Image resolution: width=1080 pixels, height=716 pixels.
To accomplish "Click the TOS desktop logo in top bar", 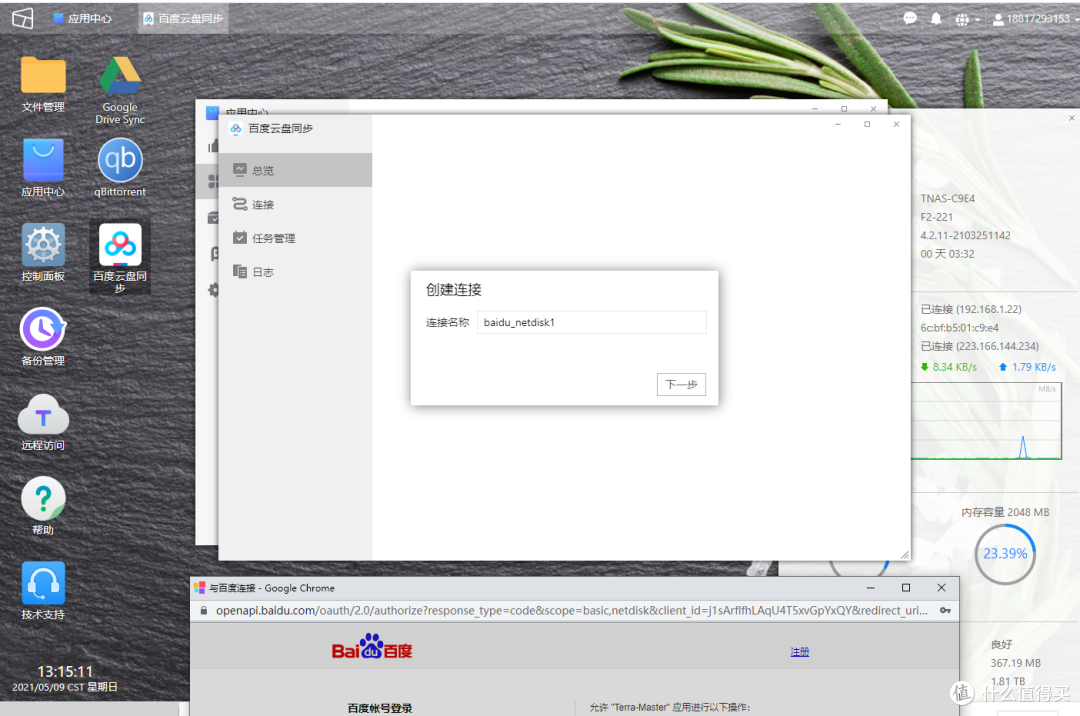I will coord(22,18).
